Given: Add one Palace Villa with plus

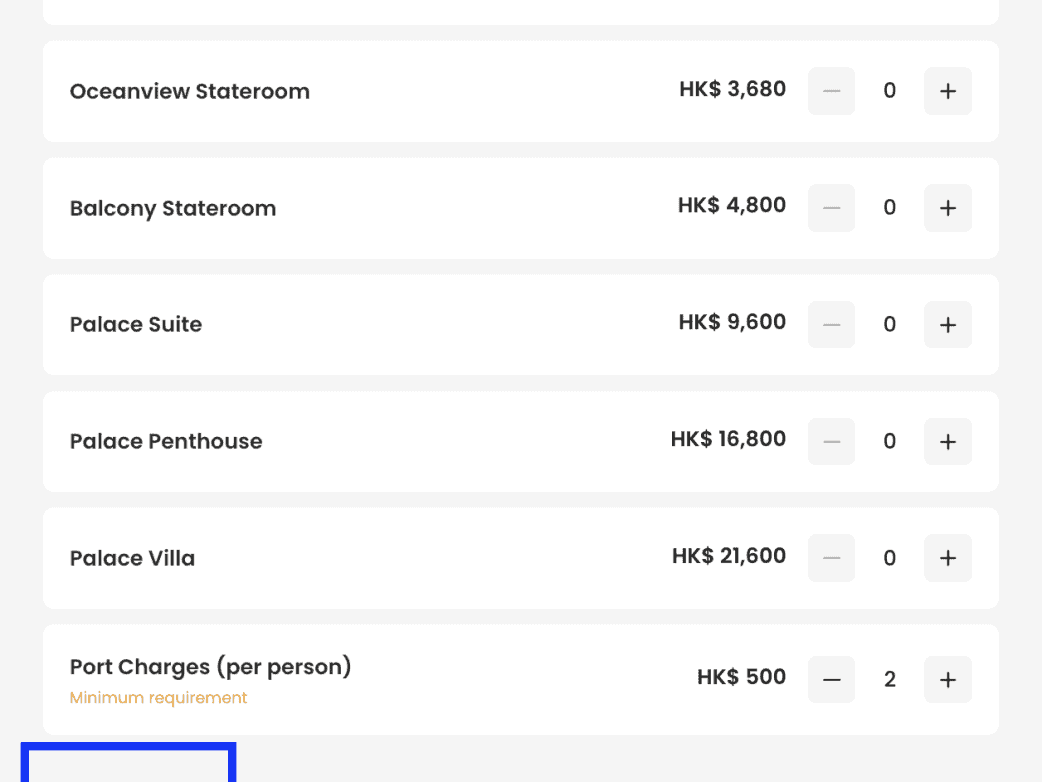Looking at the screenshot, I should [947, 558].
